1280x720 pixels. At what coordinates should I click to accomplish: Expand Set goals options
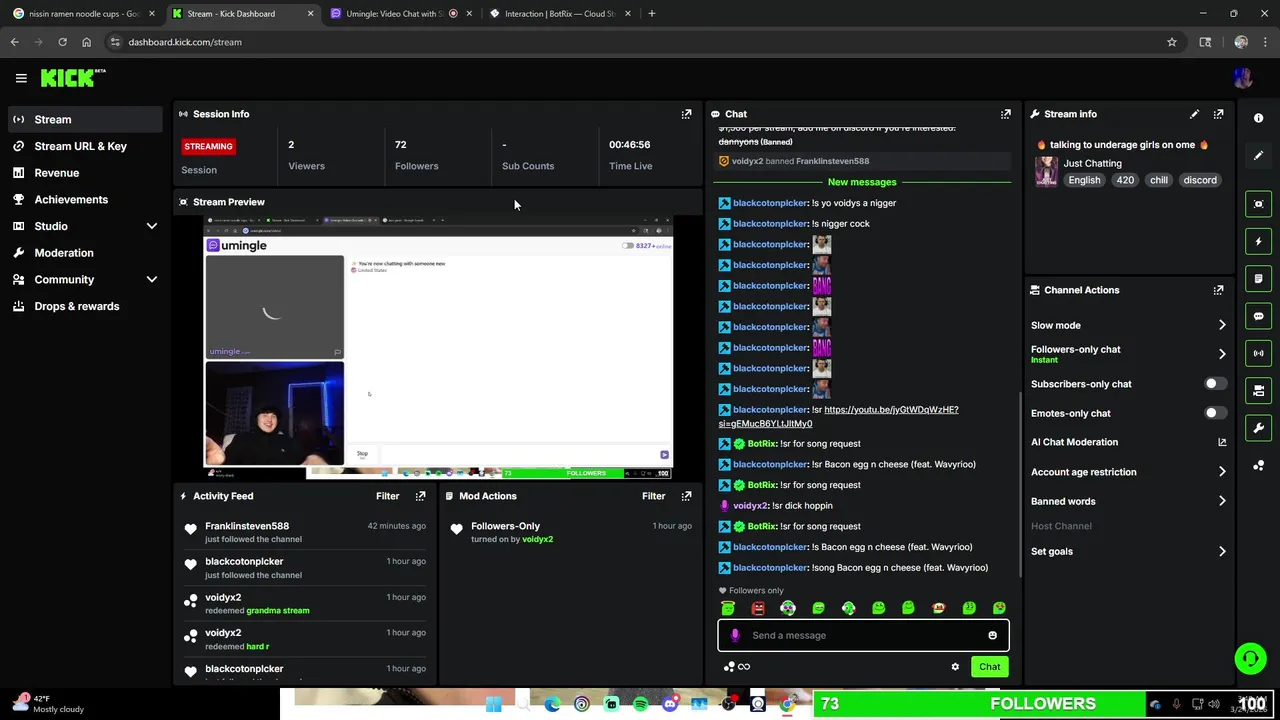point(1222,551)
